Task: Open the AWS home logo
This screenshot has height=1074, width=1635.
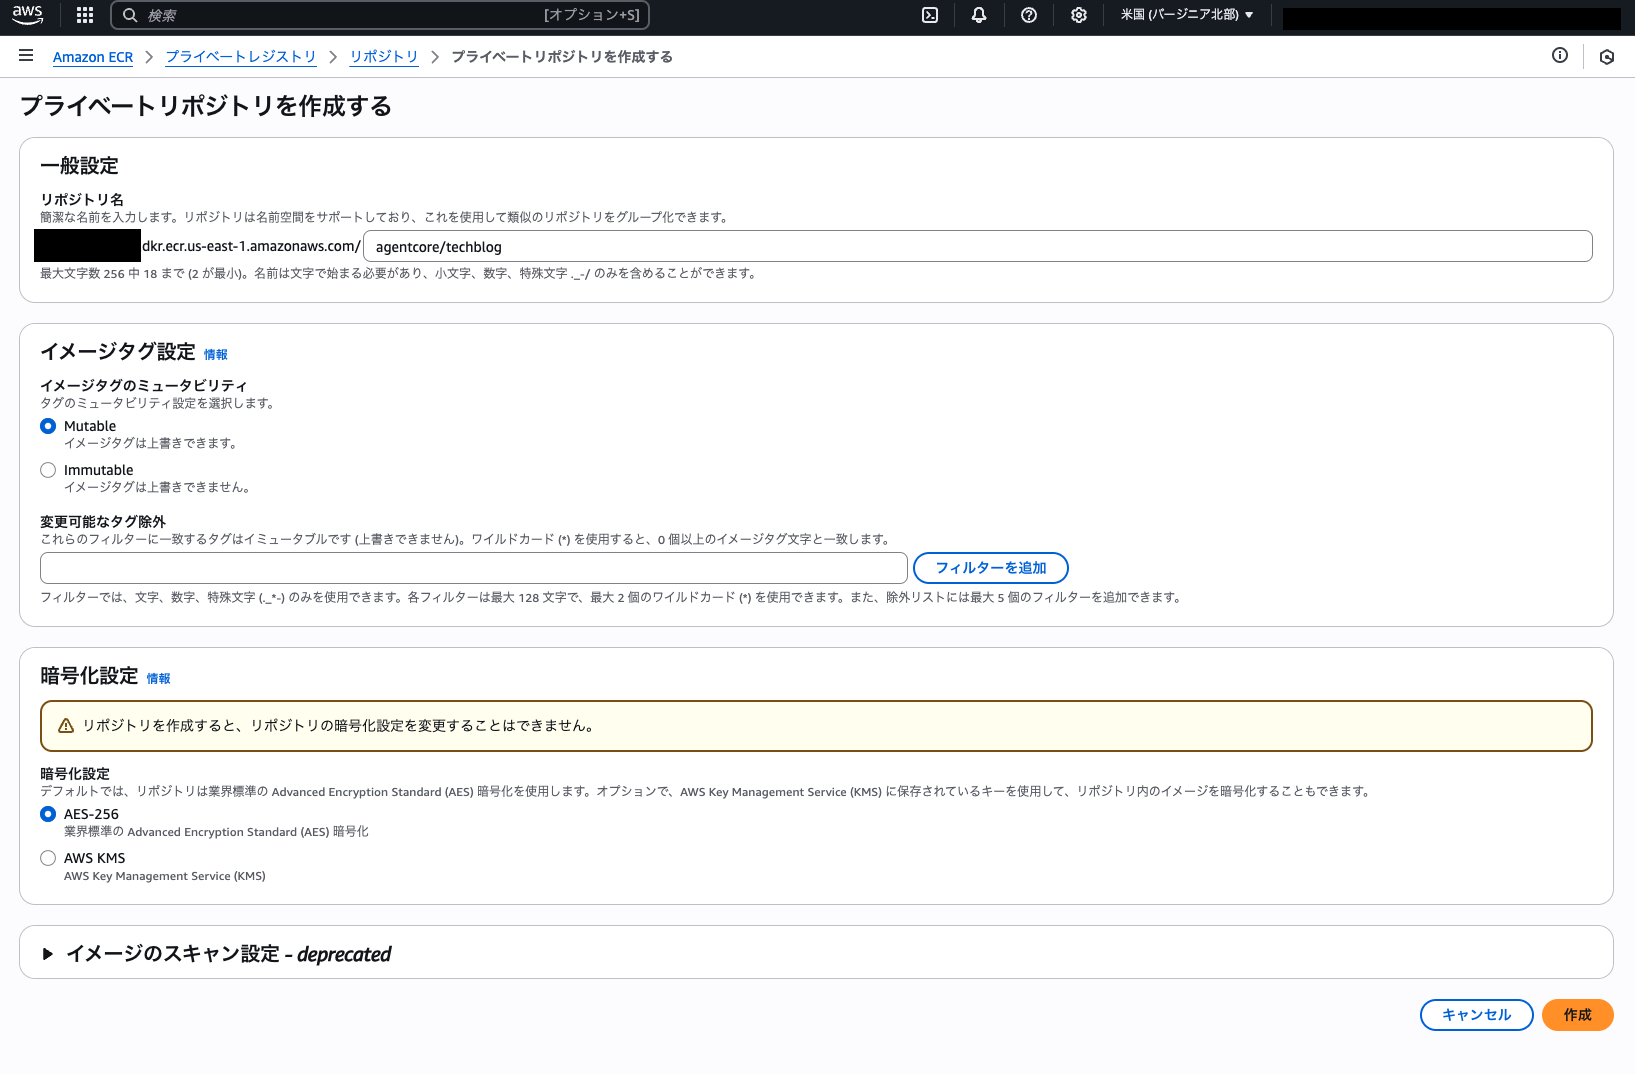Action: click(27, 15)
